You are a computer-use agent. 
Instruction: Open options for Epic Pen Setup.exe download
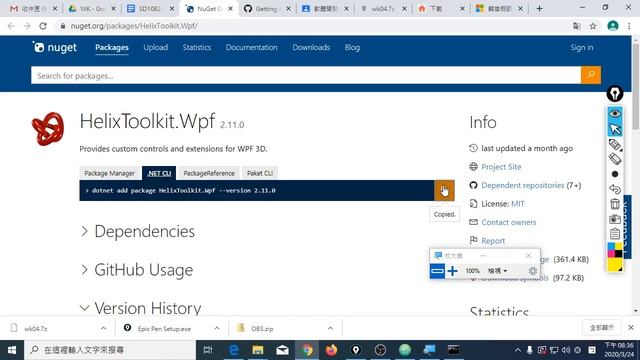tap(217, 328)
